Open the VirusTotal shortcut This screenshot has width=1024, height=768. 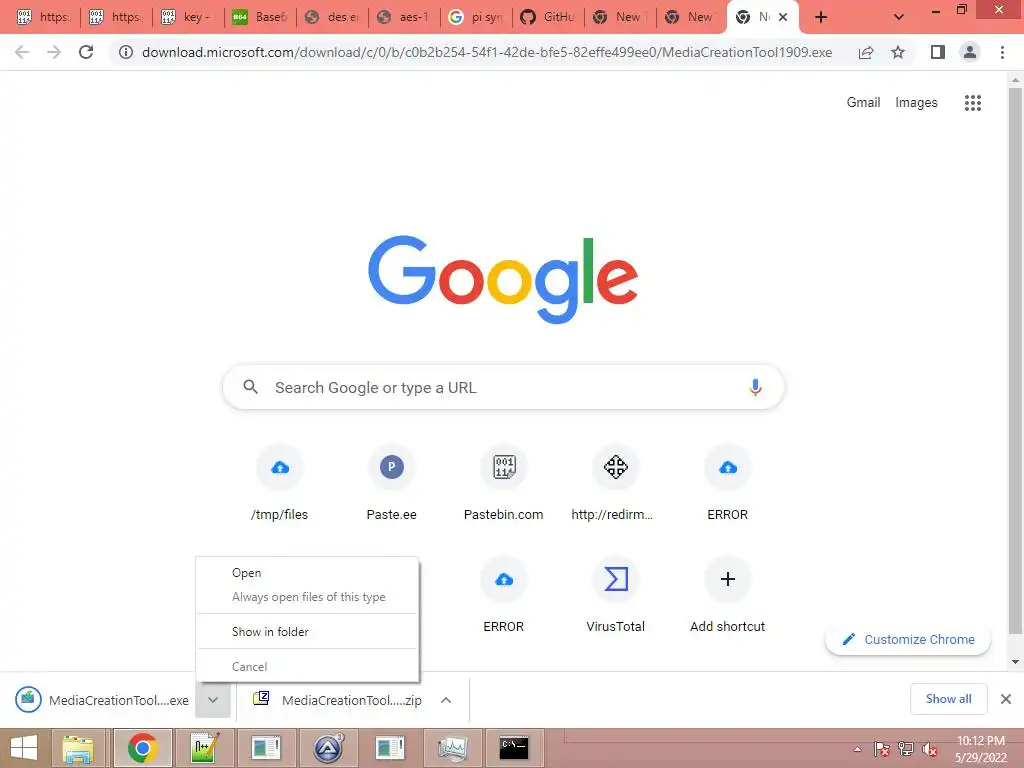coord(615,594)
